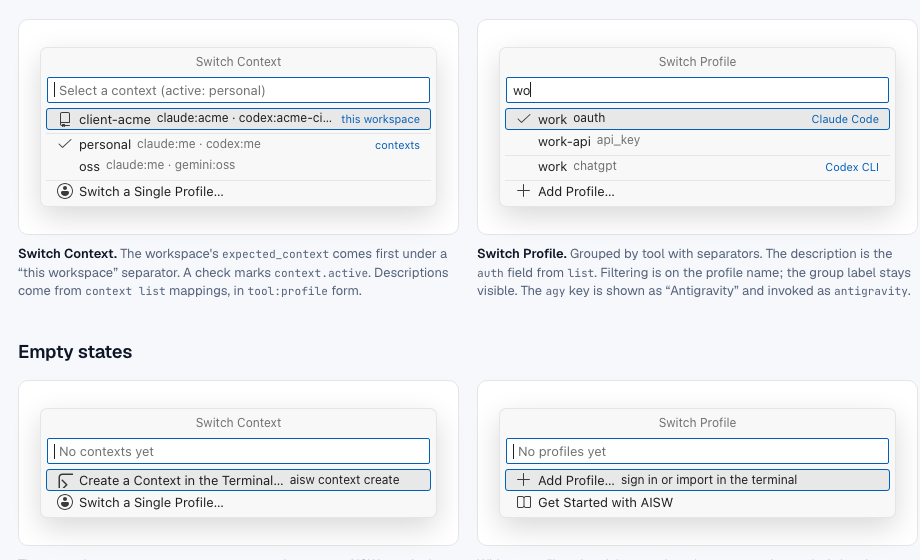
Task: Click the claude:me · gemini:oss description
Action: point(170,165)
